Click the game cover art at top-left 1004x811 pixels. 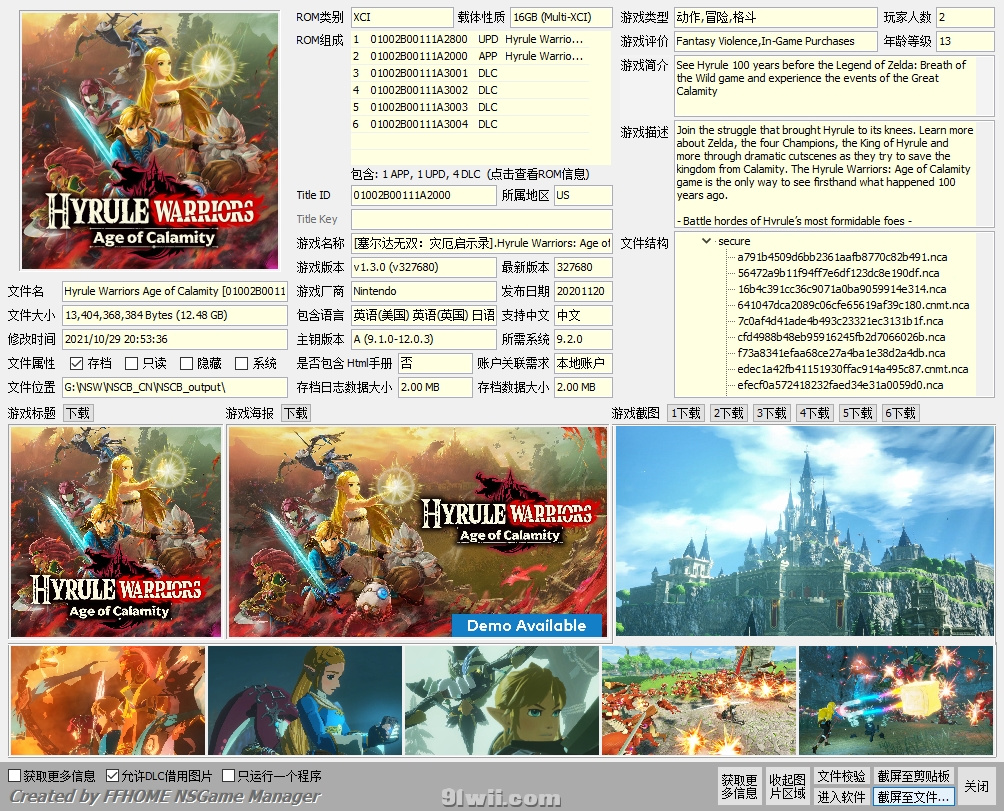pyautogui.click(x=150, y=139)
